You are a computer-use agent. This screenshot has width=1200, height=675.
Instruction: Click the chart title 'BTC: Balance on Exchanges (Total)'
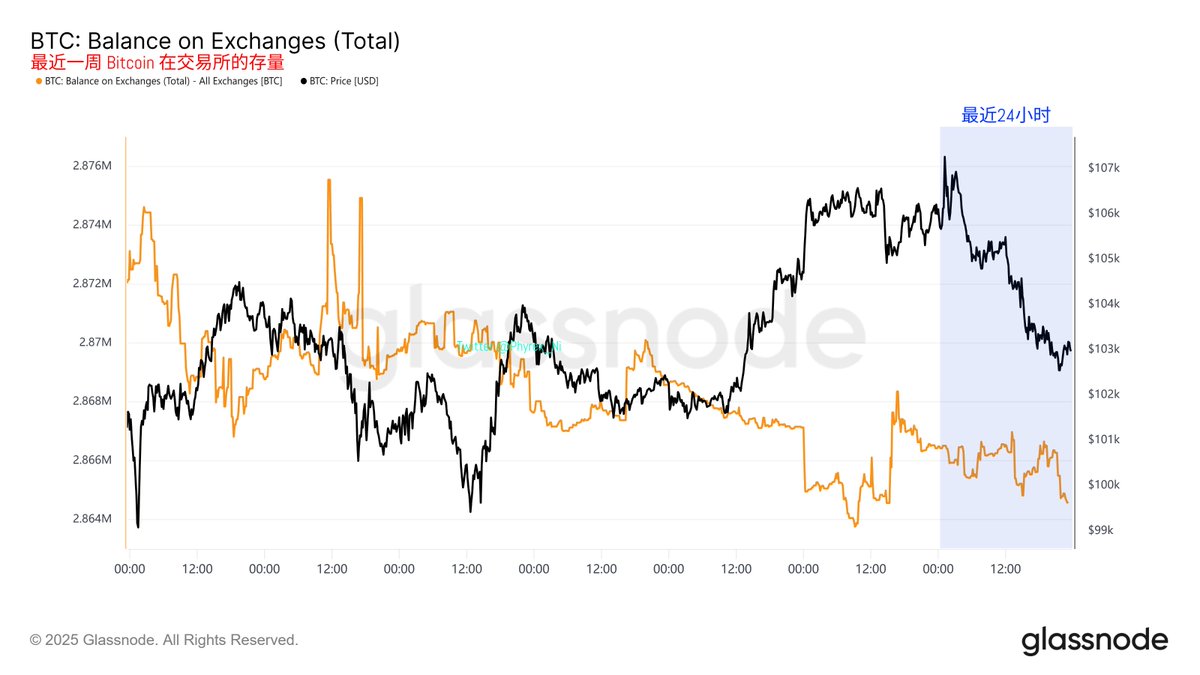(215, 41)
